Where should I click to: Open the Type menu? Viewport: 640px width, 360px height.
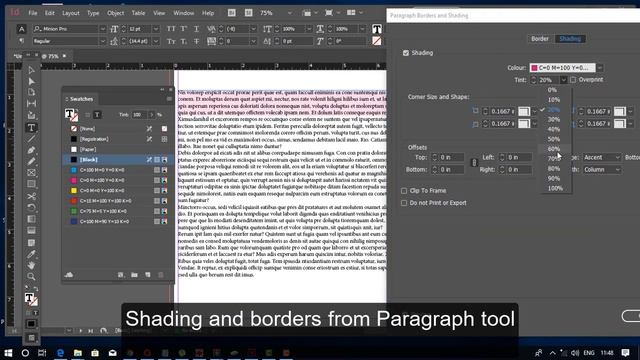tap(93, 13)
